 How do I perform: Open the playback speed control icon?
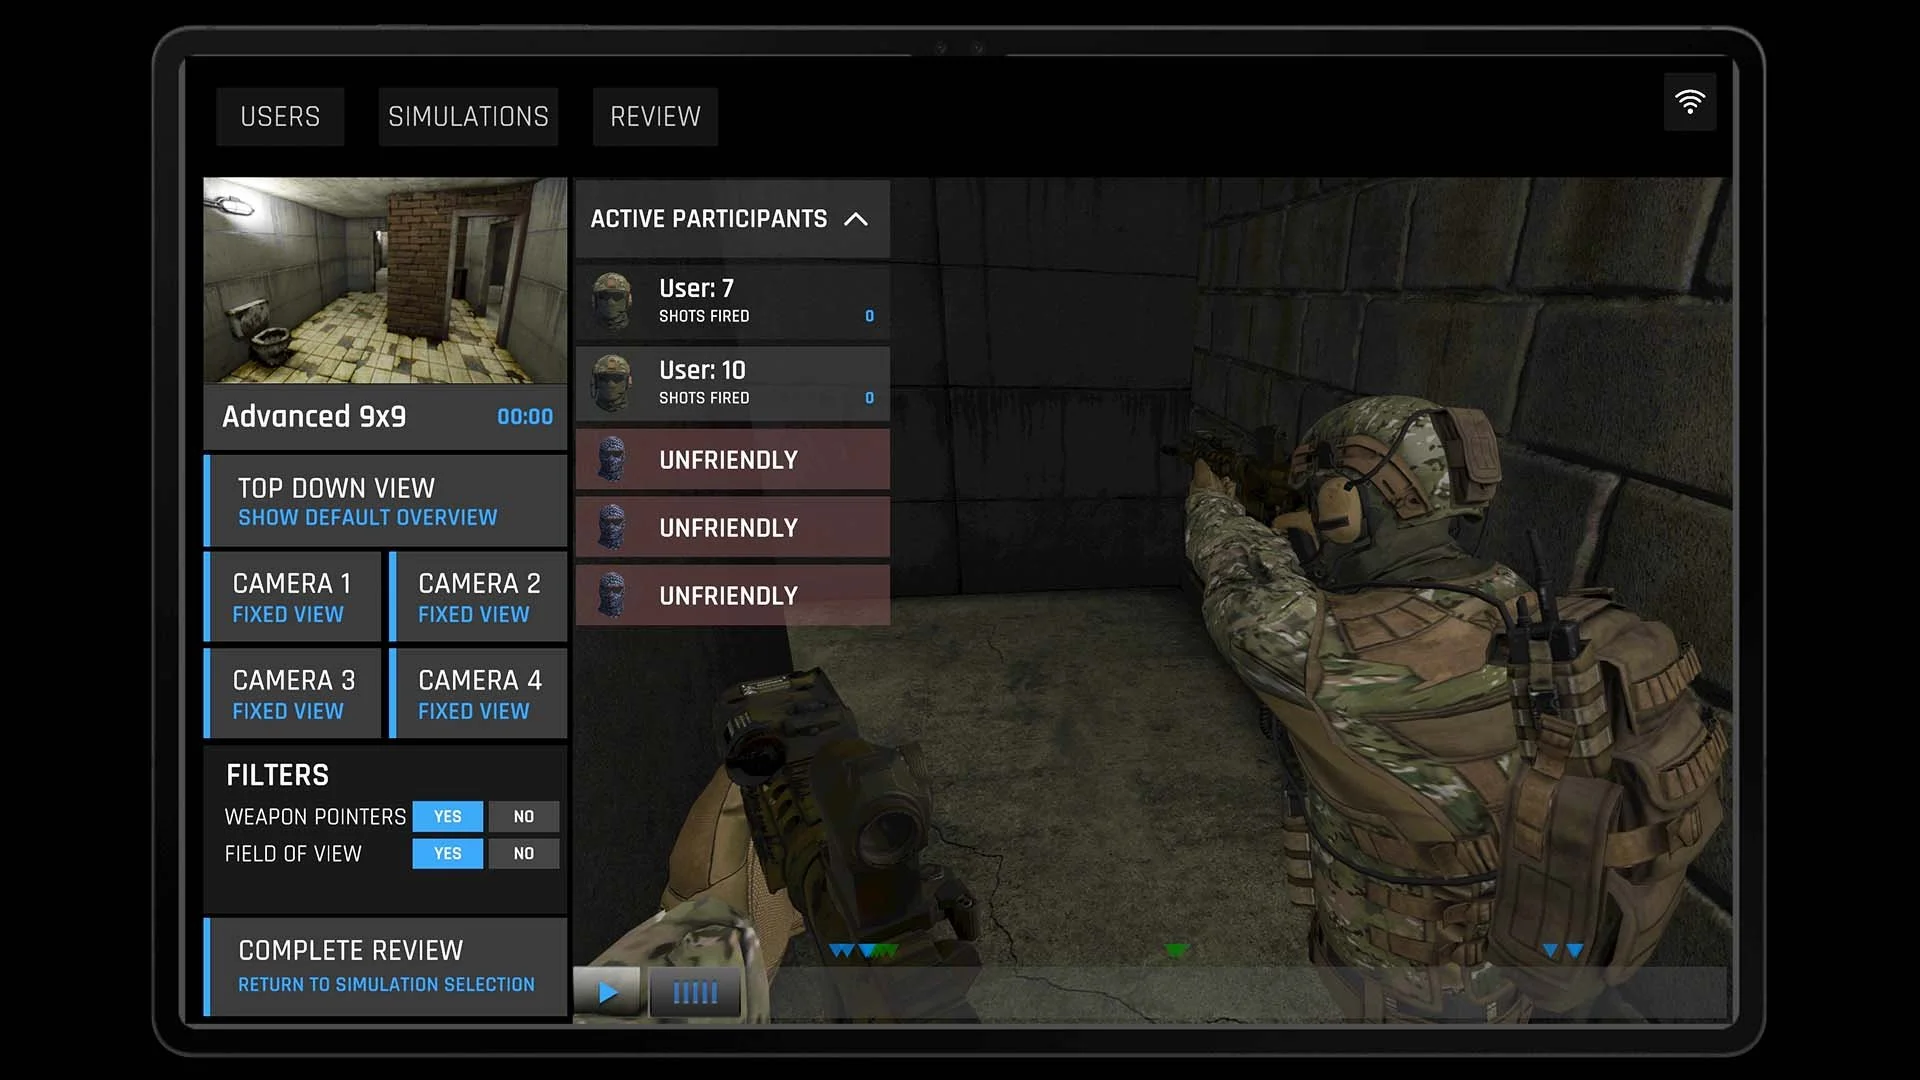click(x=694, y=992)
